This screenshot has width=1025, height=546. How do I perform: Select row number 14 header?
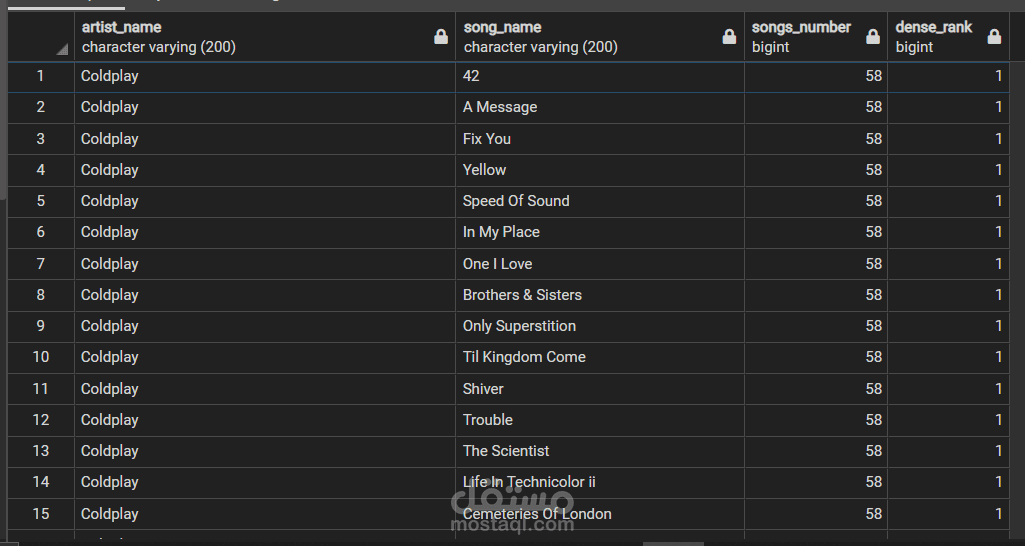pyautogui.click(x=41, y=482)
